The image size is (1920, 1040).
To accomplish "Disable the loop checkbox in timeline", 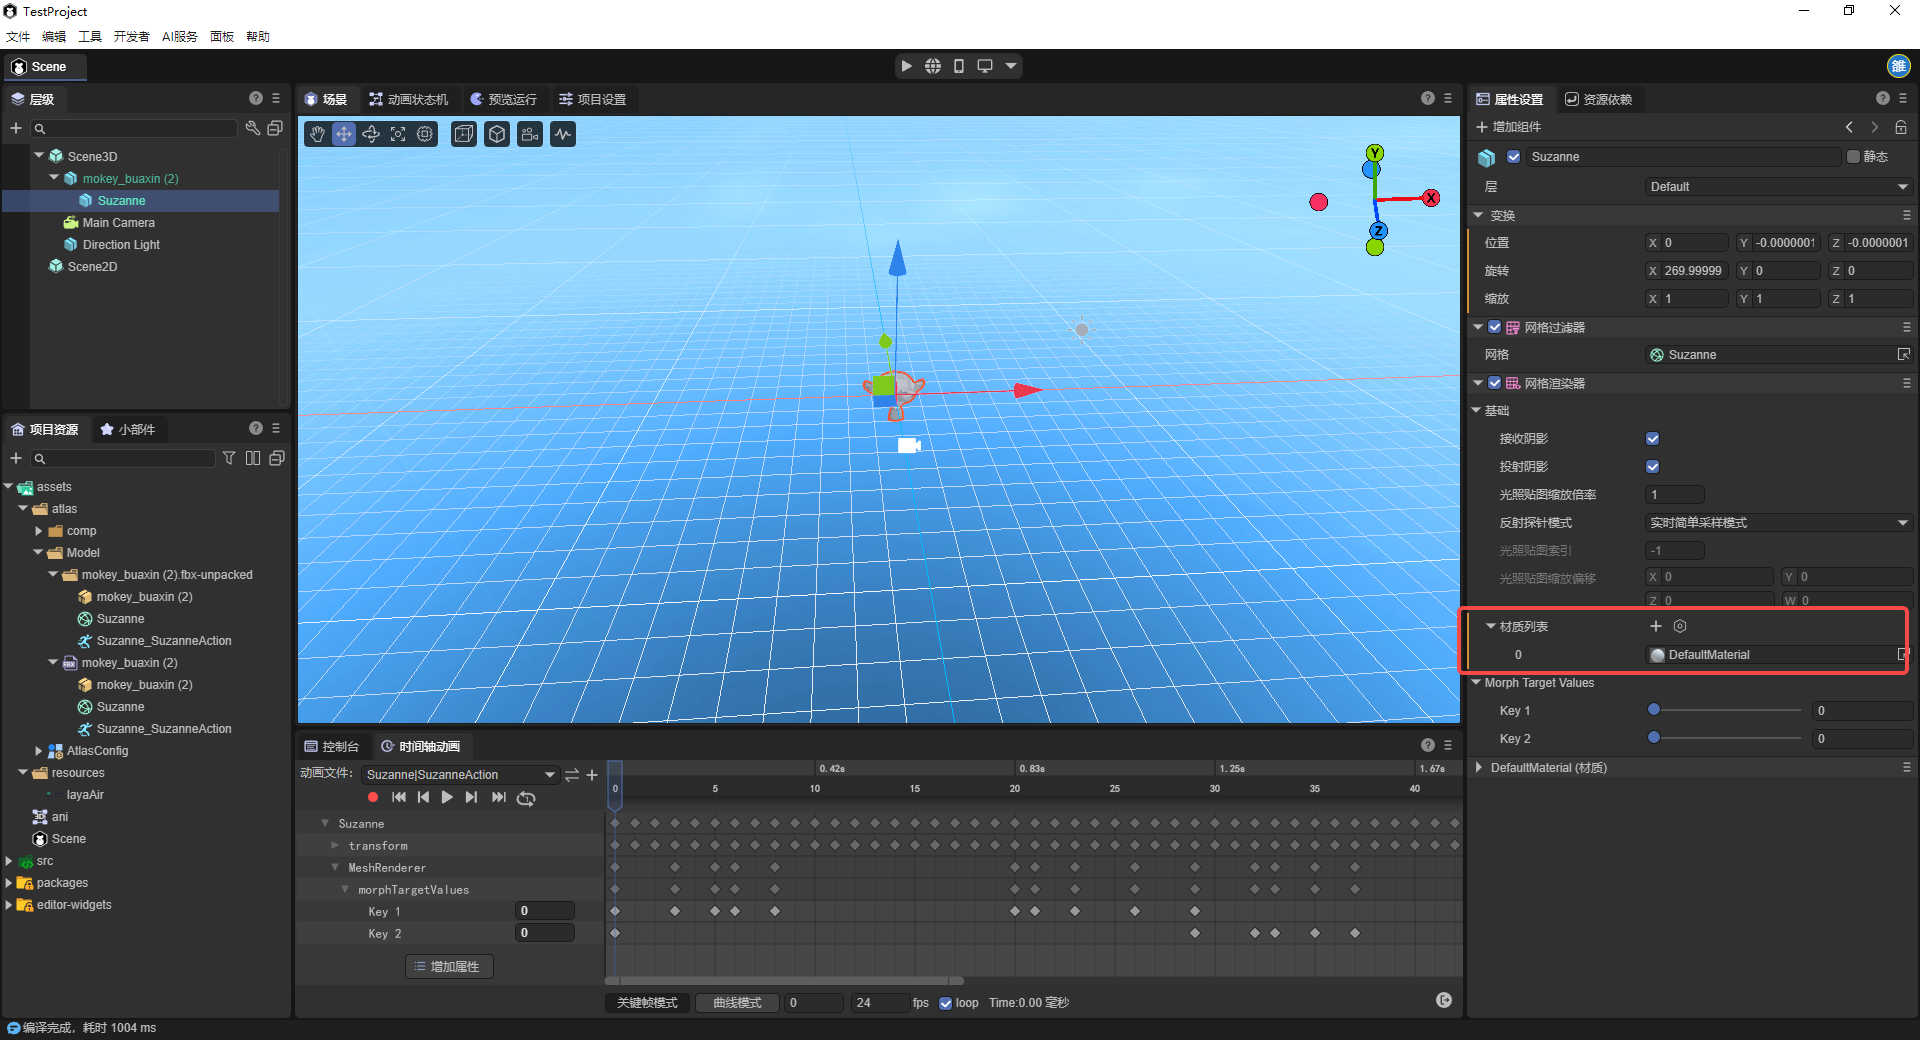I will (946, 1003).
